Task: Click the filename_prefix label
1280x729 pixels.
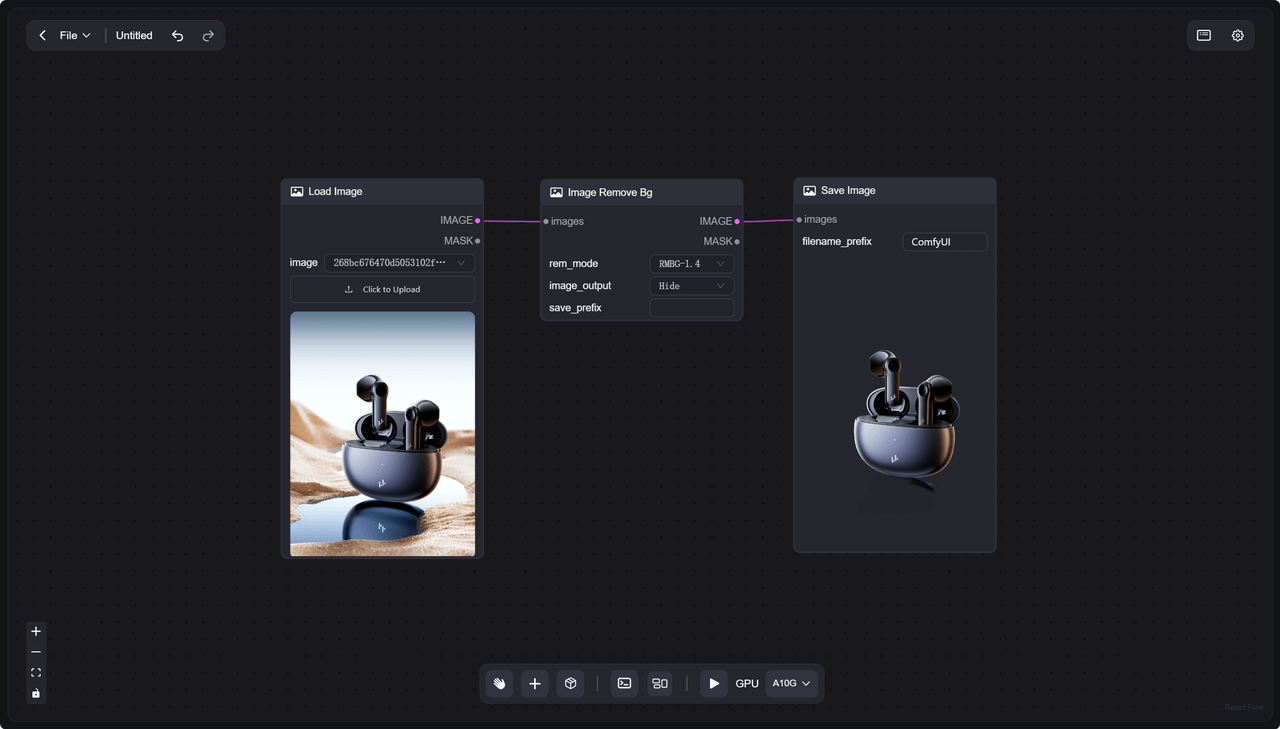Action: [837, 242]
